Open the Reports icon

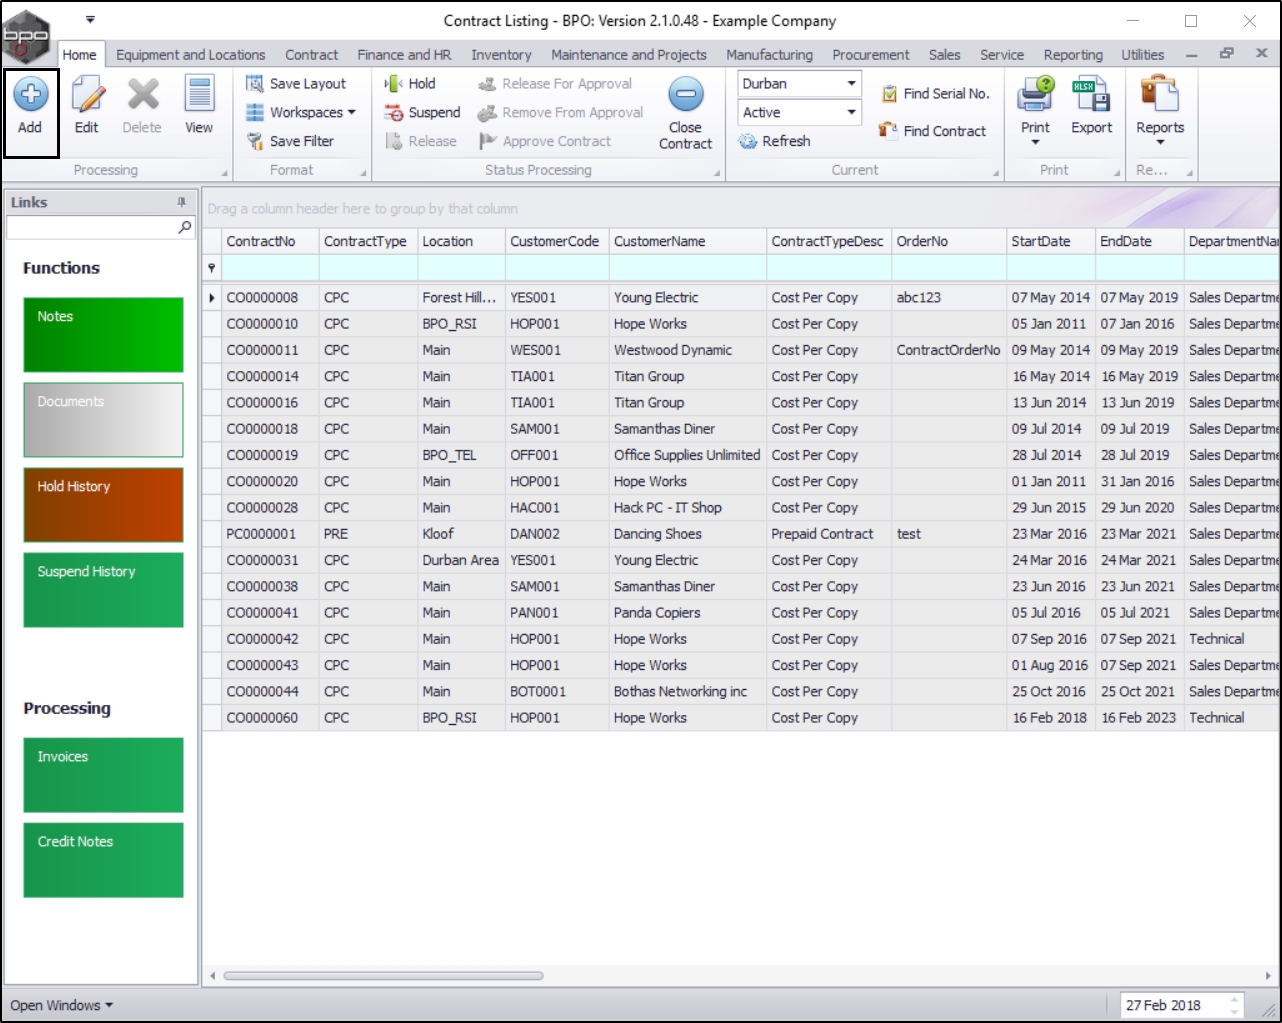coord(1160,95)
